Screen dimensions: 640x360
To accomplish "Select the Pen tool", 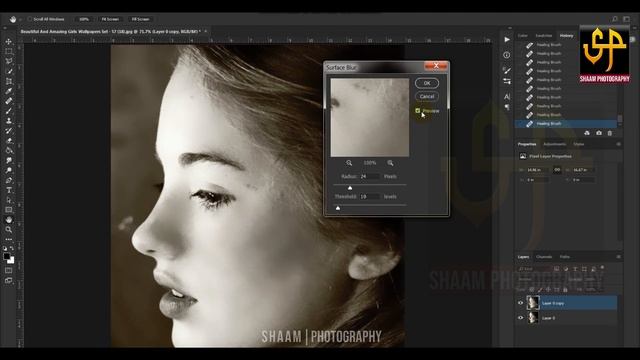I will pos(9,180).
